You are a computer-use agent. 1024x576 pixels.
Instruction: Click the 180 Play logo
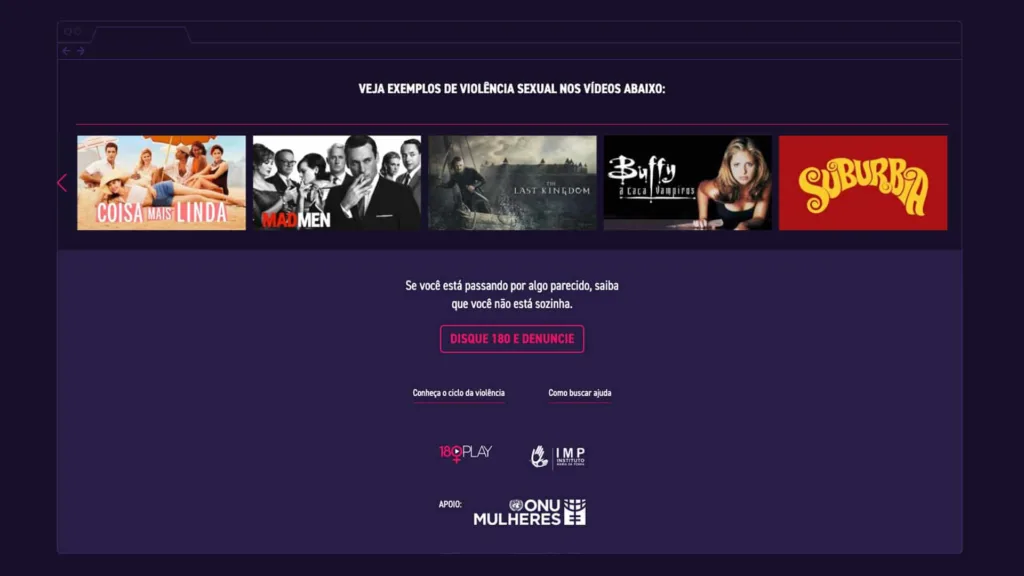(x=466, y=453)
